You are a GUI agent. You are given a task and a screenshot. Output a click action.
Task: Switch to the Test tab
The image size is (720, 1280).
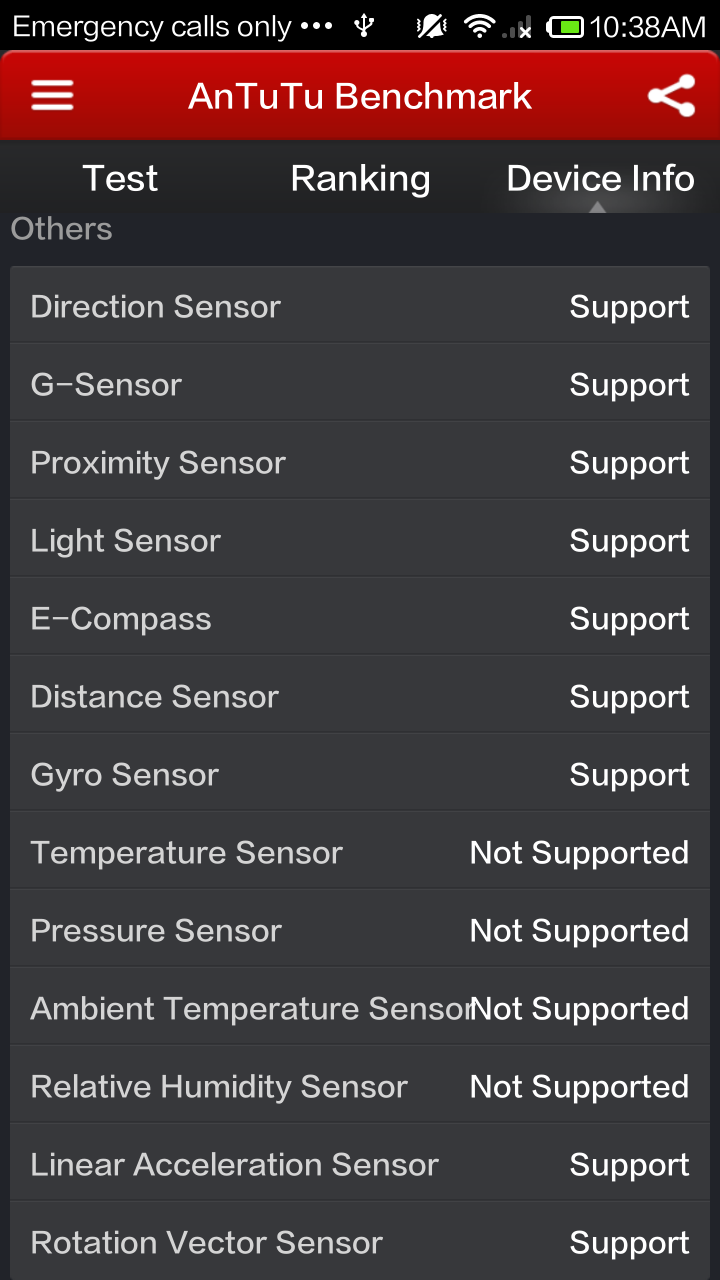(120, 178)
